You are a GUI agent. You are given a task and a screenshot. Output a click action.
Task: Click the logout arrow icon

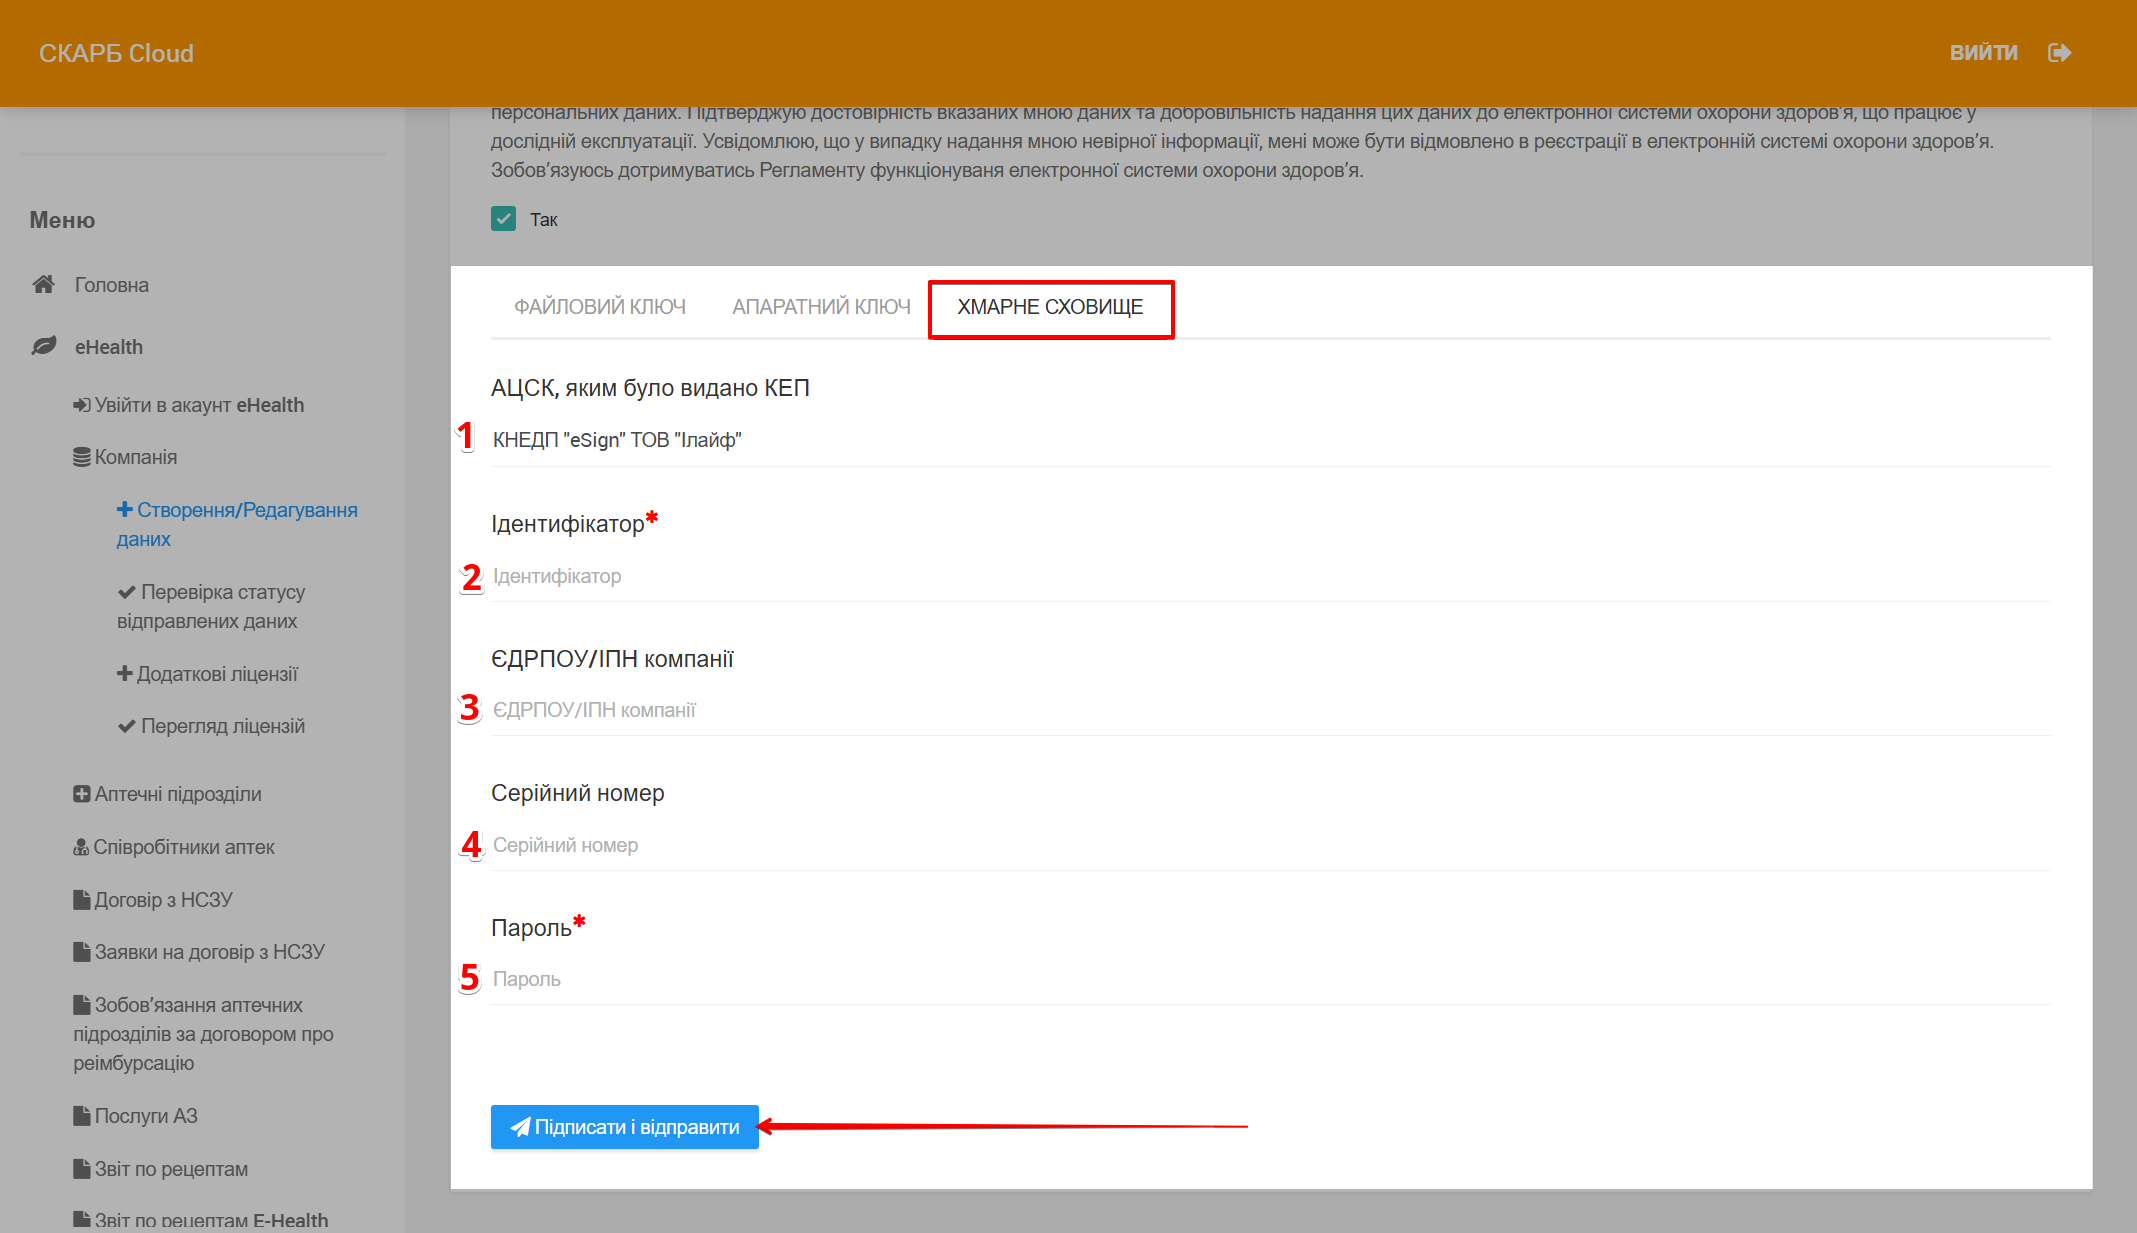pyautogui.click(x=2058, y=53)
